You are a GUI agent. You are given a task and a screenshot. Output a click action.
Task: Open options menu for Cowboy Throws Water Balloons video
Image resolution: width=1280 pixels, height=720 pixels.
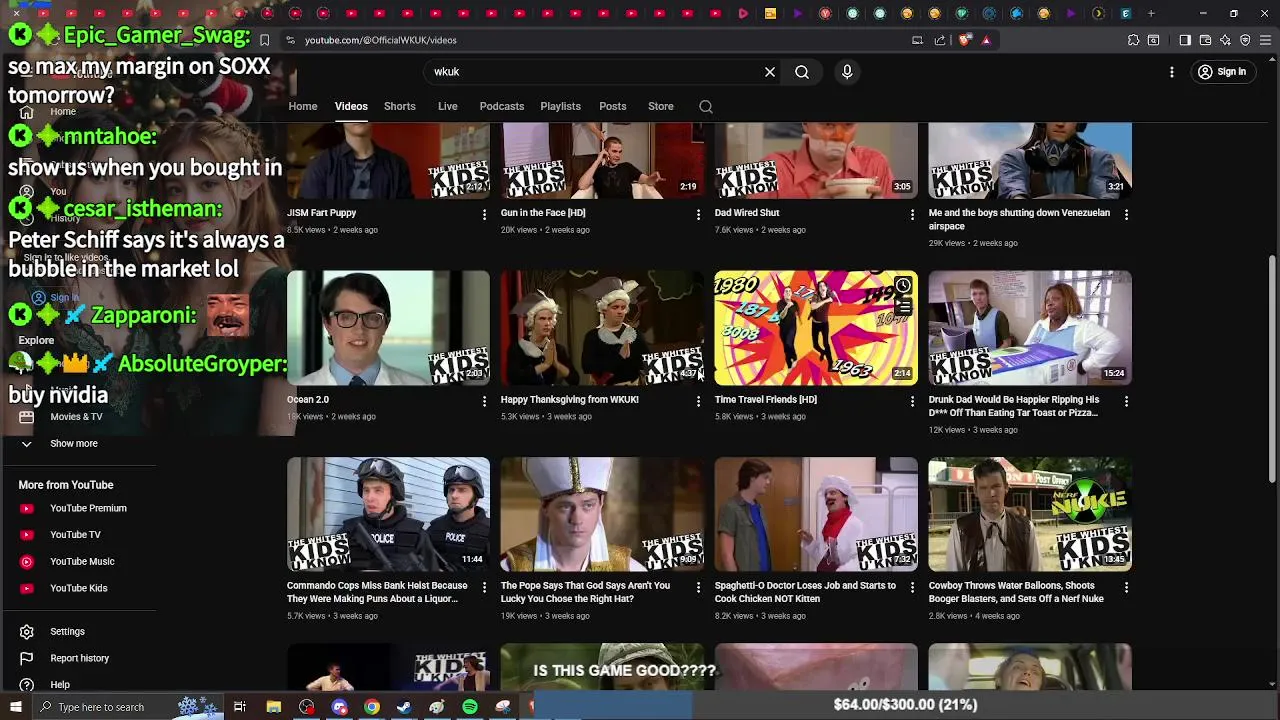pyautogui.click(x=1126, y=587)
